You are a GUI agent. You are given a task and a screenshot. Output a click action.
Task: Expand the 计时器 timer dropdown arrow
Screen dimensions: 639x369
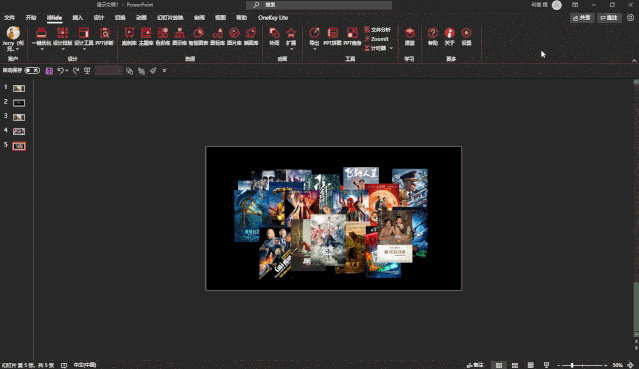[x=391, y=49]
